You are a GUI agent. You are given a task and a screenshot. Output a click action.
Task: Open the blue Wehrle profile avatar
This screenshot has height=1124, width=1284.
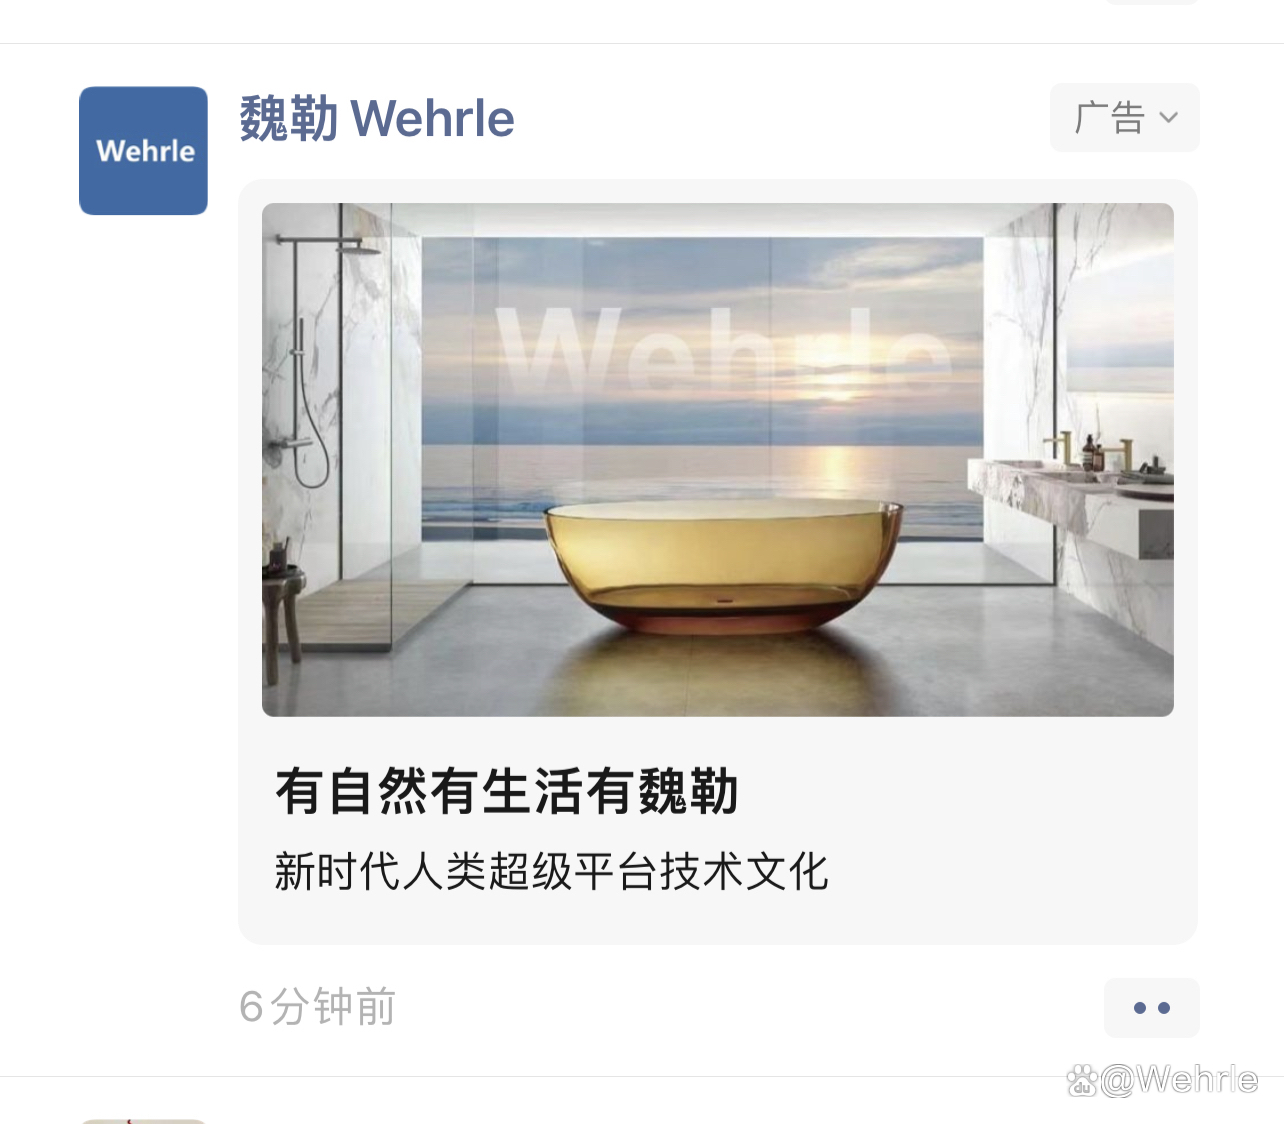[x=143, y=151]
